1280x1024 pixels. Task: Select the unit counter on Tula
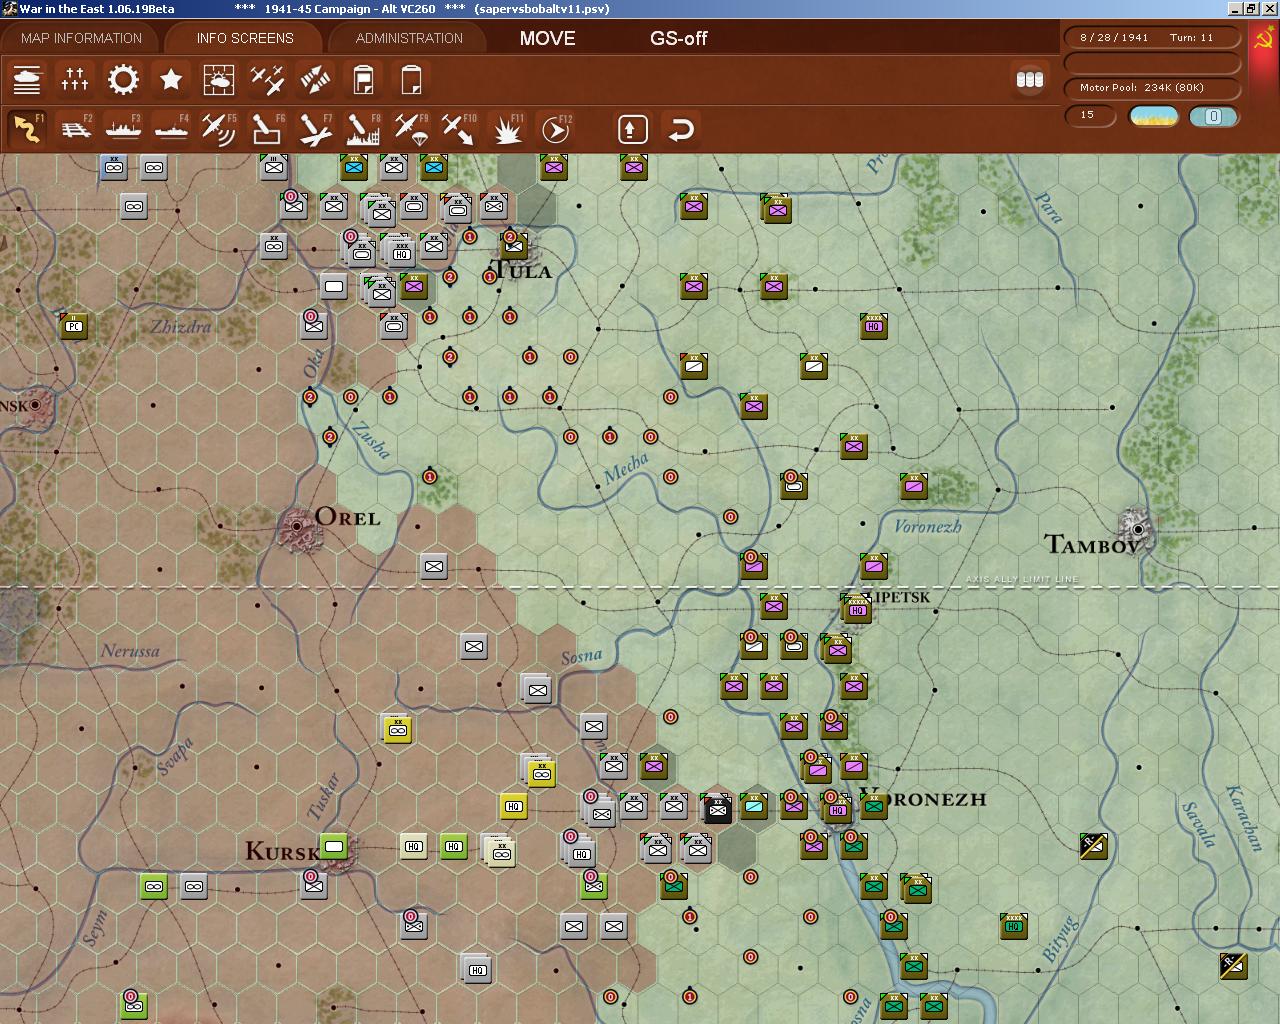click(513, 246)
